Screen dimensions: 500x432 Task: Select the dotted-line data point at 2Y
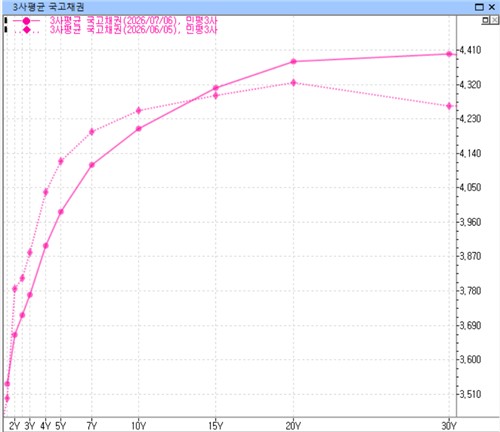coord(14,289)
